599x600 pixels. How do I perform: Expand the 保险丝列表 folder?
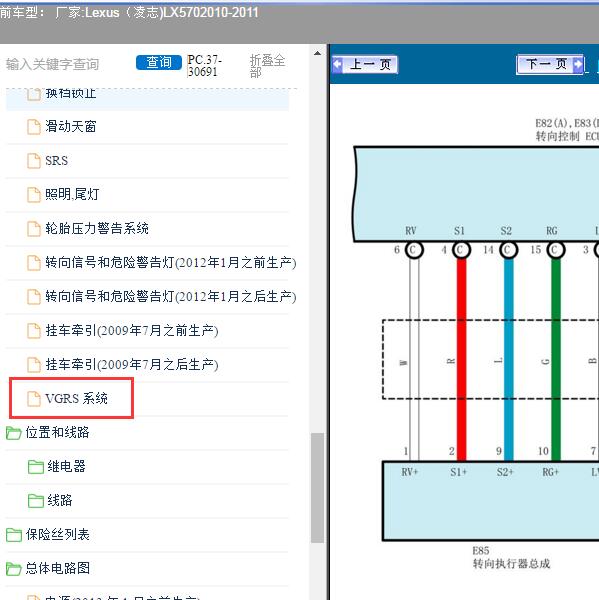pos(14,535)
